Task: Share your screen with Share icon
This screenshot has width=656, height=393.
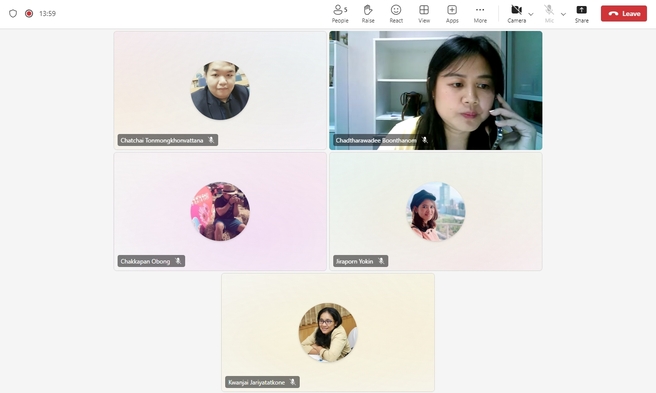Action: tap(582, 14)
